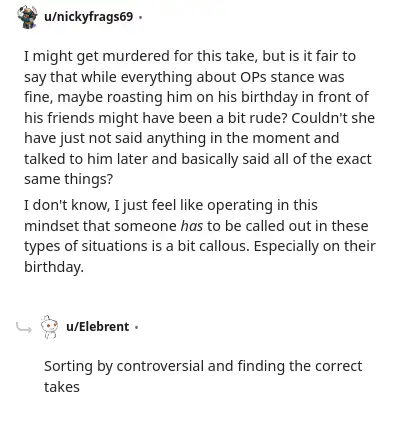Click the reply line "Sorting by controversial and finding"
Screen dimensions: 400x422
203,366
